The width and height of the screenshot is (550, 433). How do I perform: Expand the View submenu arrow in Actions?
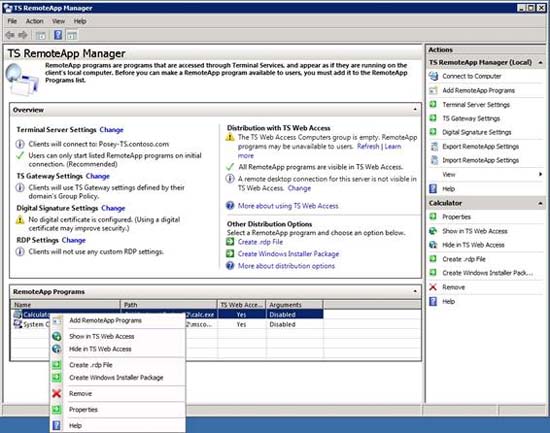[540, 174]
